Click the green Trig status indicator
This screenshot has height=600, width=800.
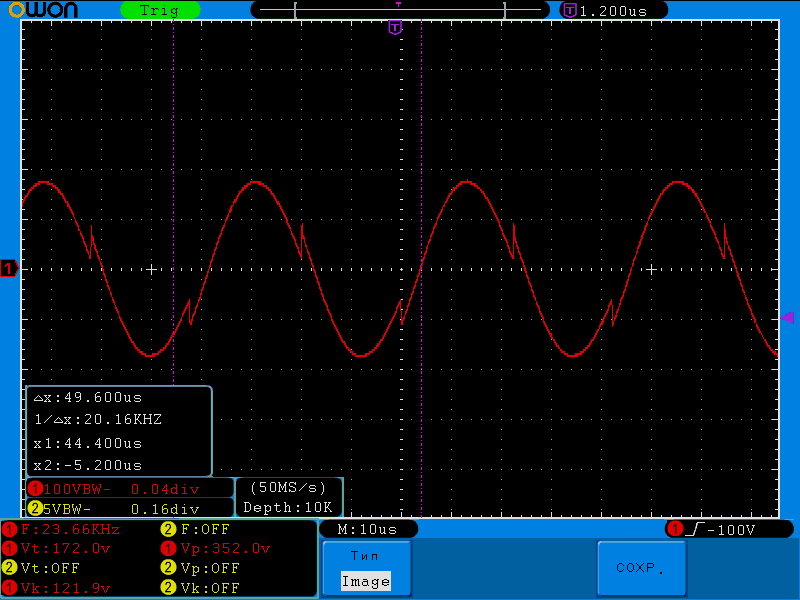click(x=159, y=10)
